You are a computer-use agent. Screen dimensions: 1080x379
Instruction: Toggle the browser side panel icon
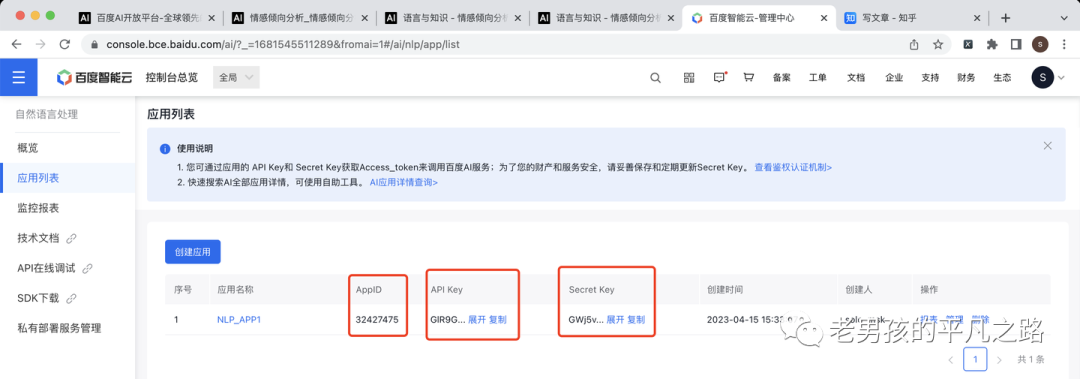click(1016, 45)
